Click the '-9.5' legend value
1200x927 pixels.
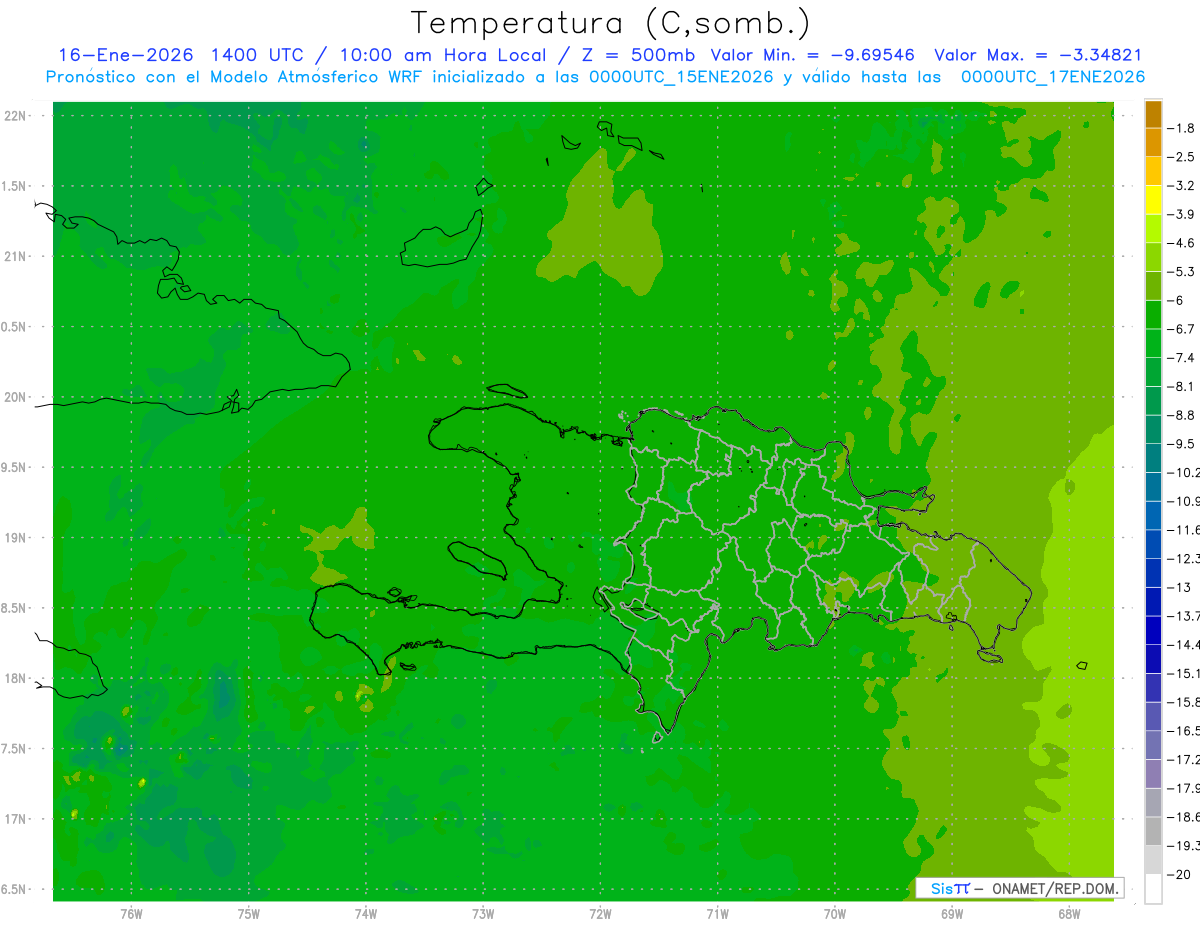pyautogui.click(x=1182, y=443)
